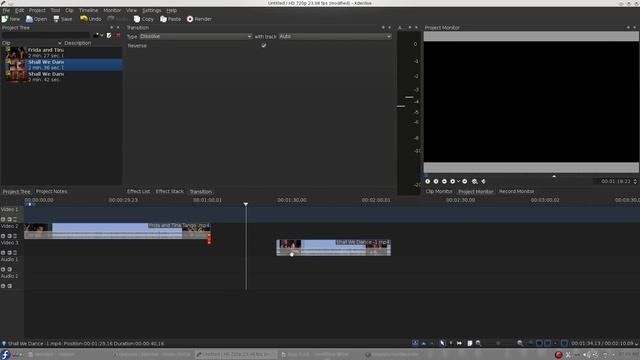
Task: Open the 'with track' Auto dropdown
Action: pyautogui.click(x=335, y=36)
